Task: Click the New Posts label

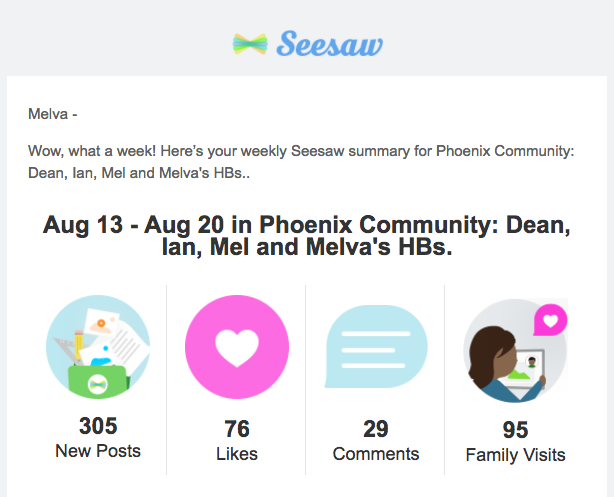Action: tap(98, 451)
